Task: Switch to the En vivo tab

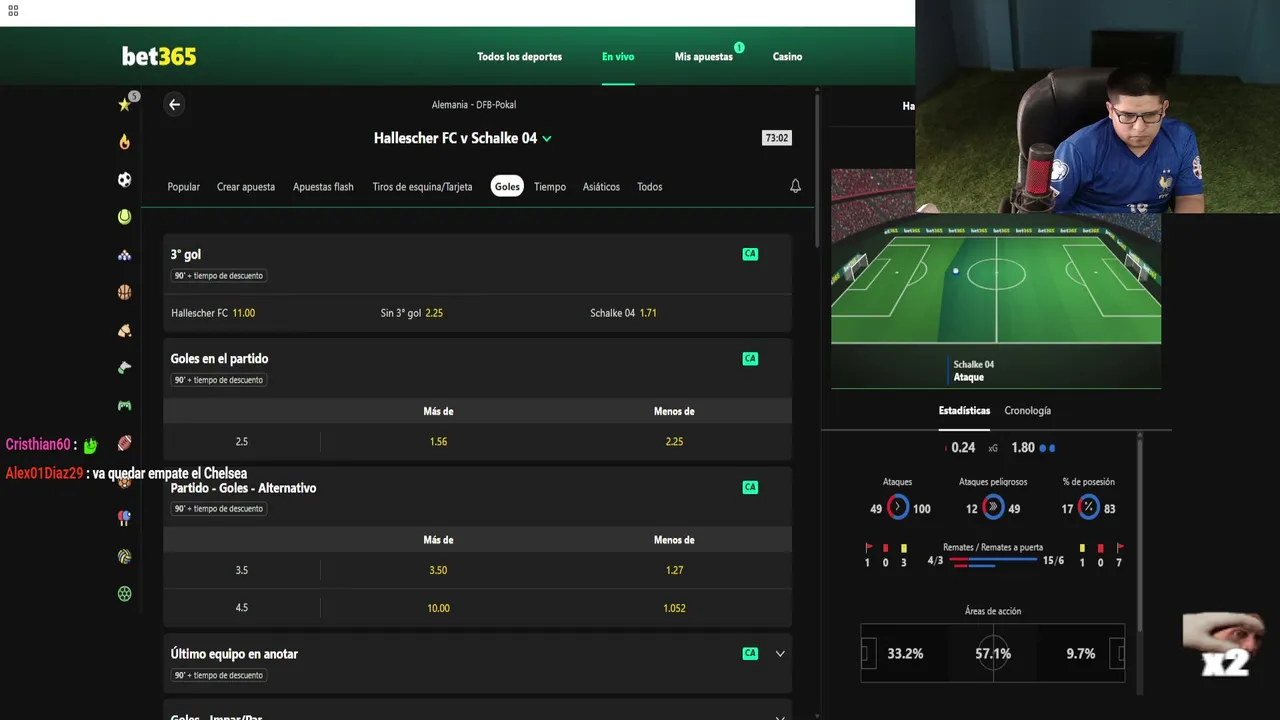Action: (x=618, y=57)
